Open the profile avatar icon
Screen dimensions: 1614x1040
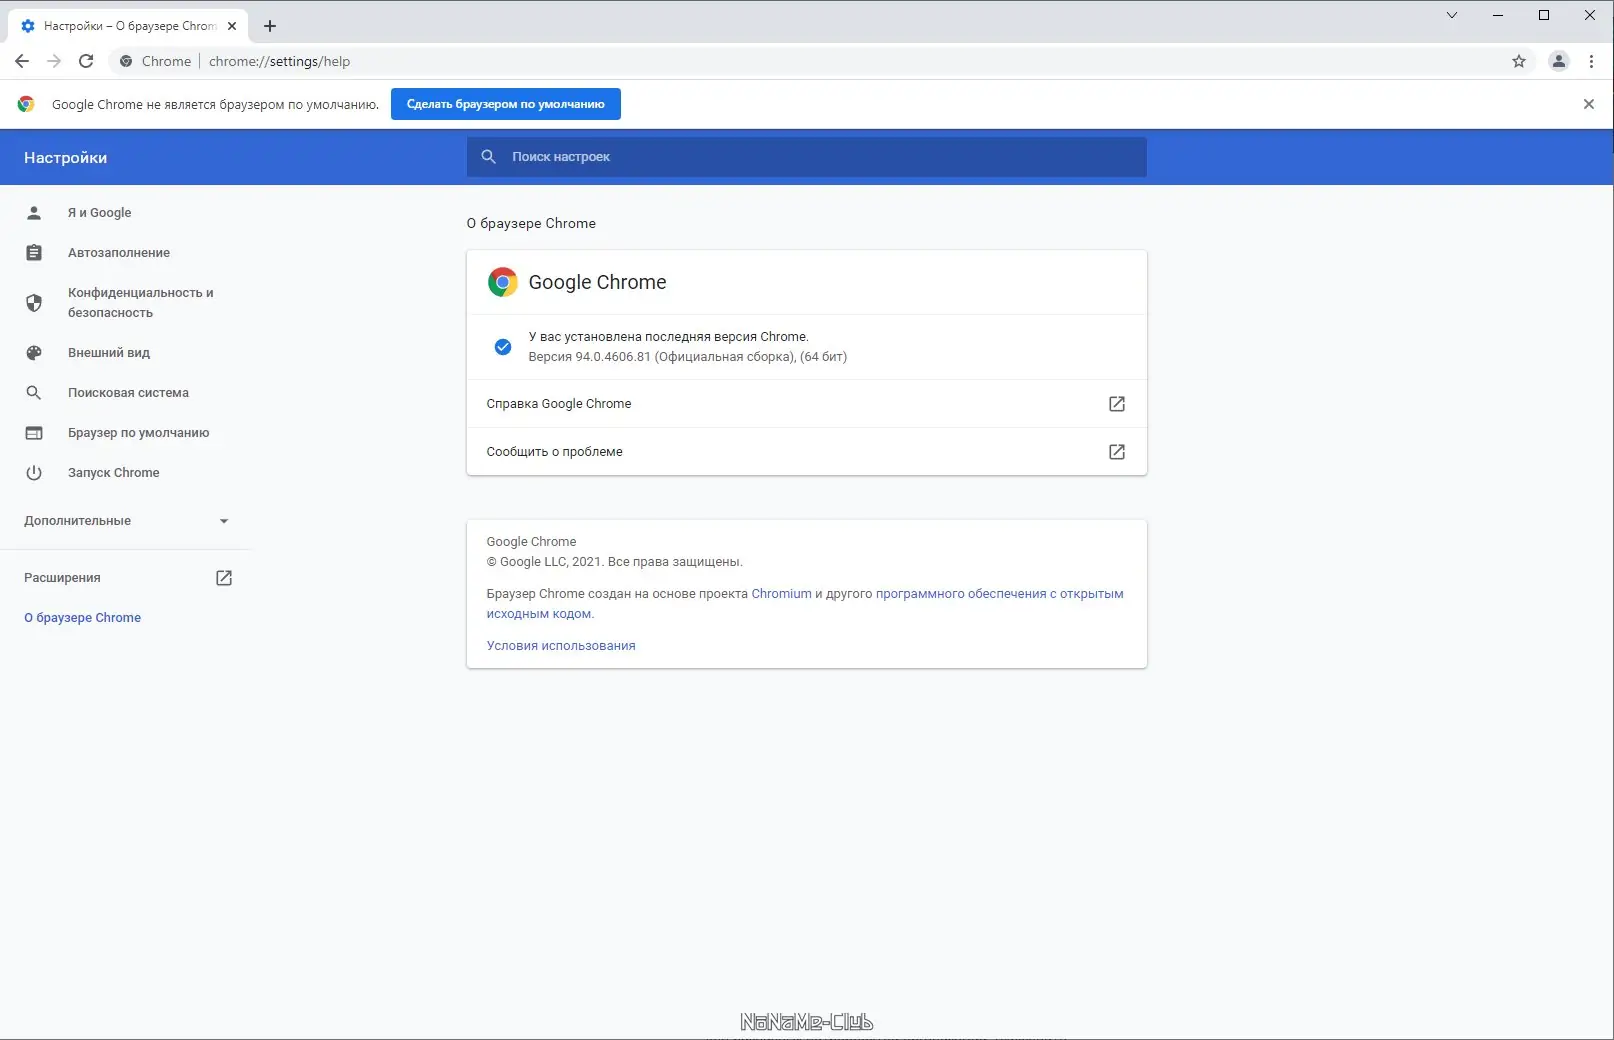click(1558, 61)
